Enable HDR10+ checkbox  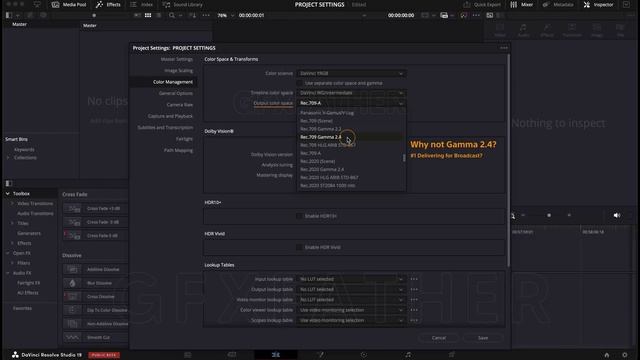[x=300, y=216]
